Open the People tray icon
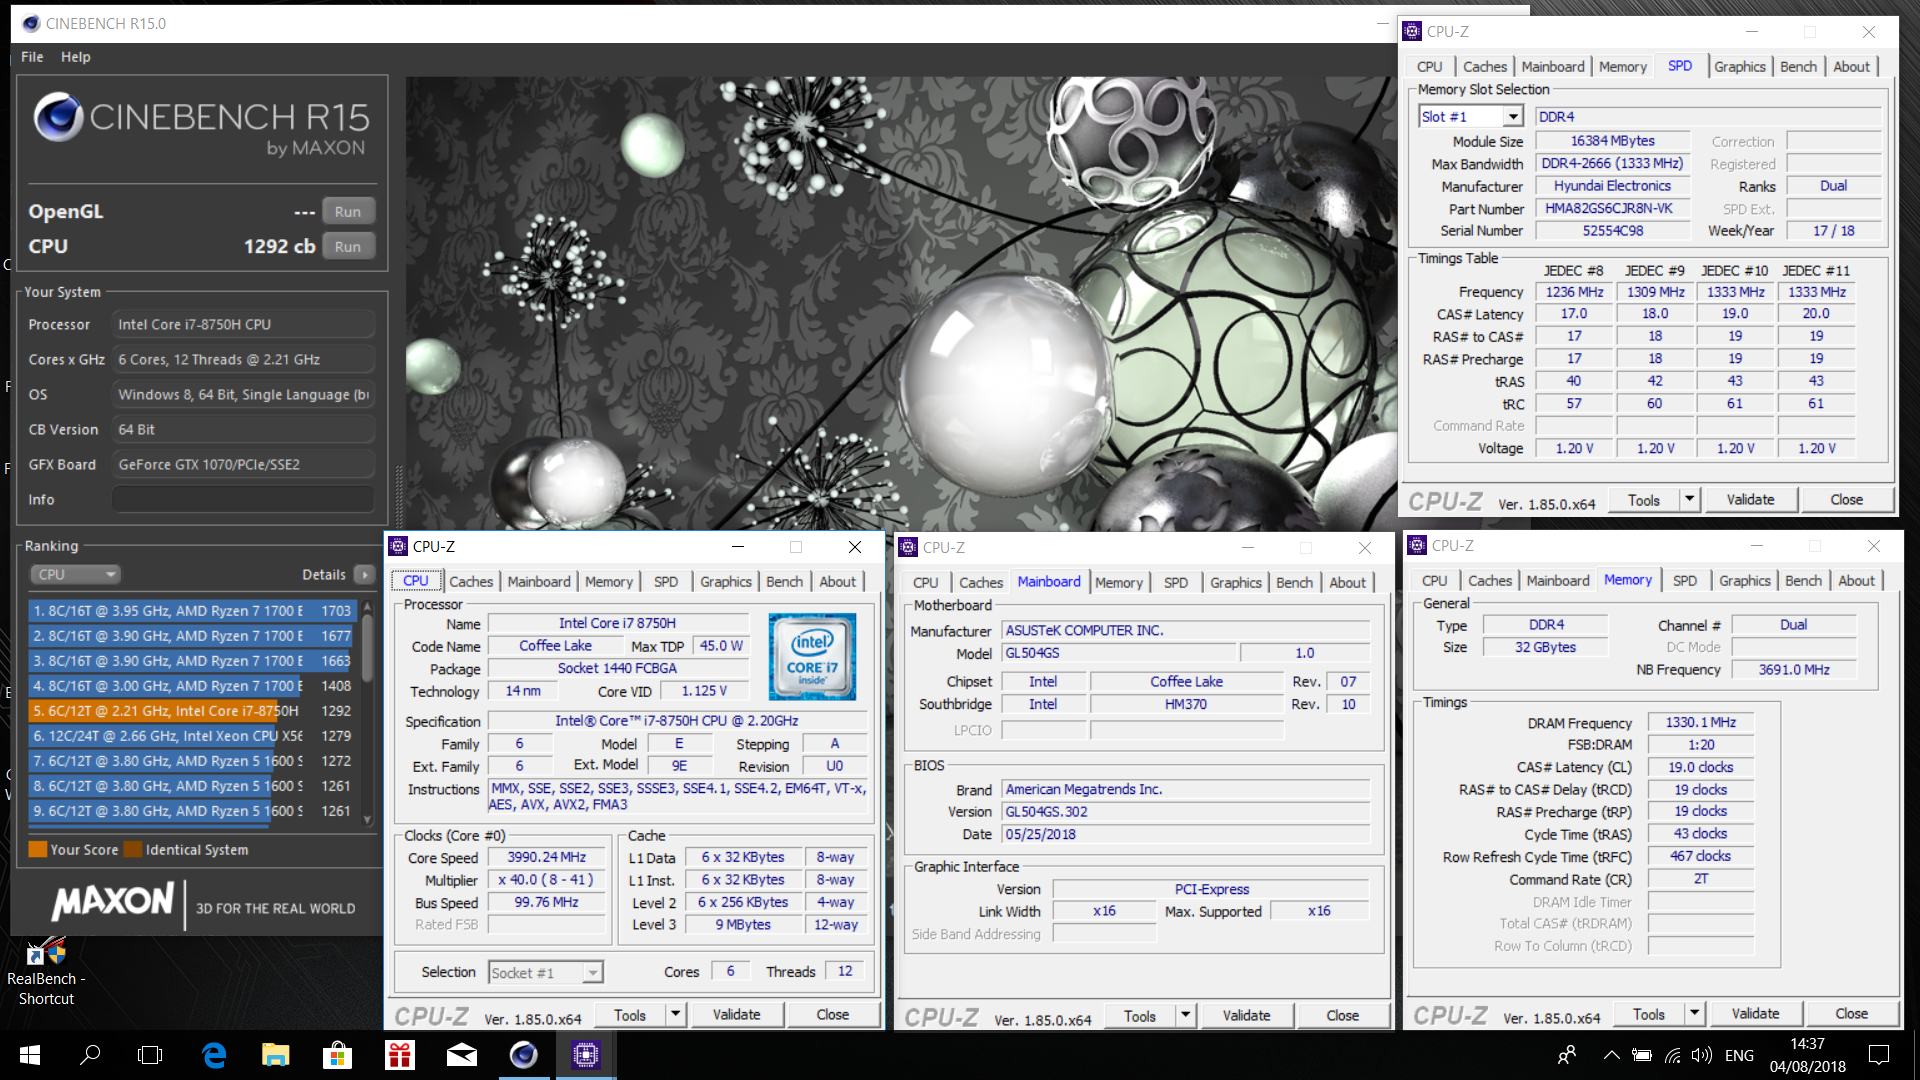 pos(1567,1055)
